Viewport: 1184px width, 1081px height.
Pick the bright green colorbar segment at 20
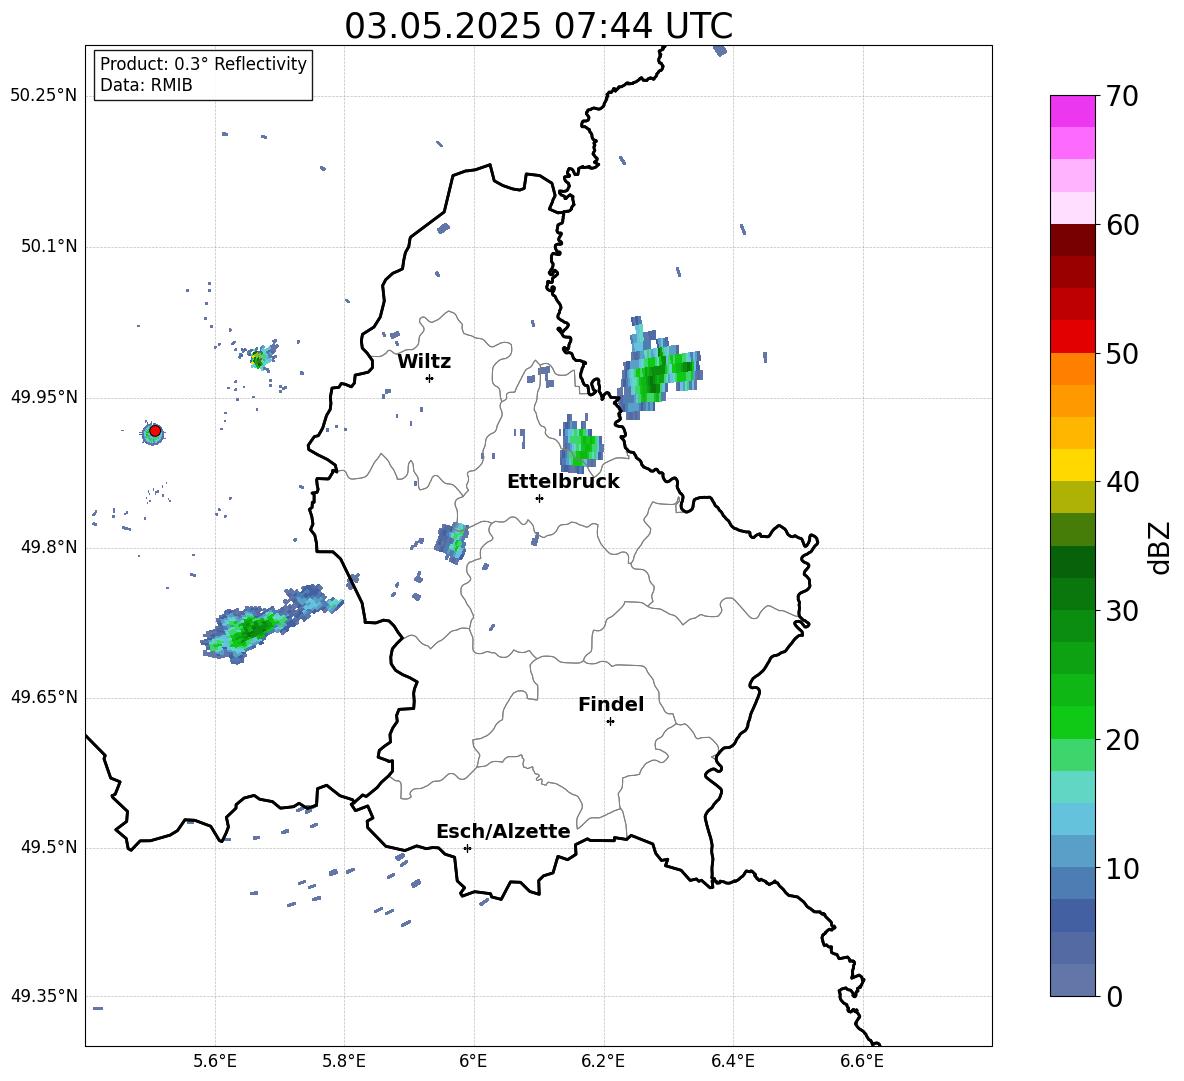1072,722
